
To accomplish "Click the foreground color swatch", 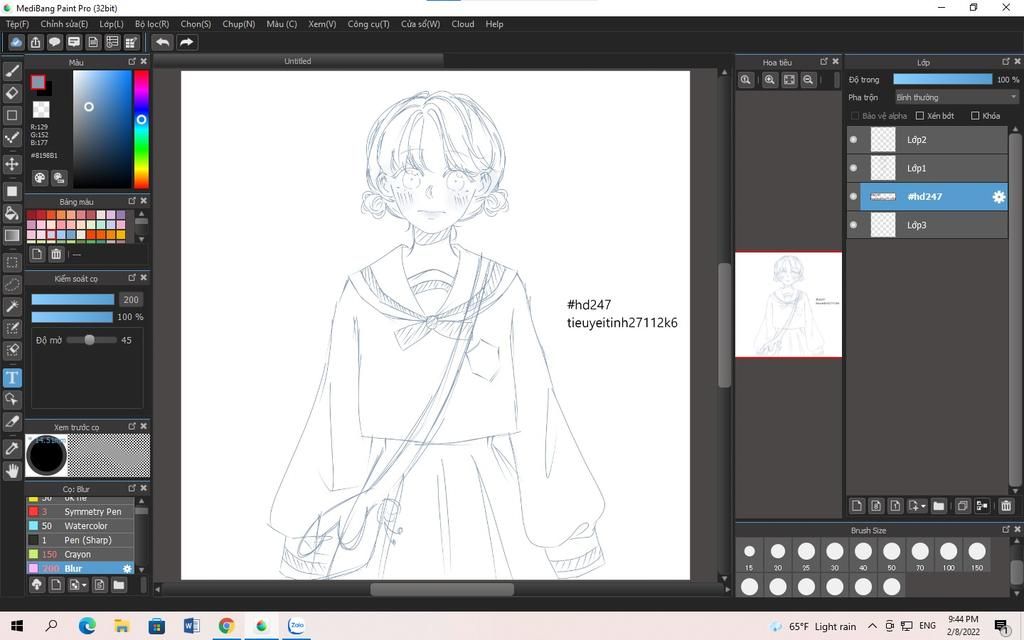I will tap(38, 82).
